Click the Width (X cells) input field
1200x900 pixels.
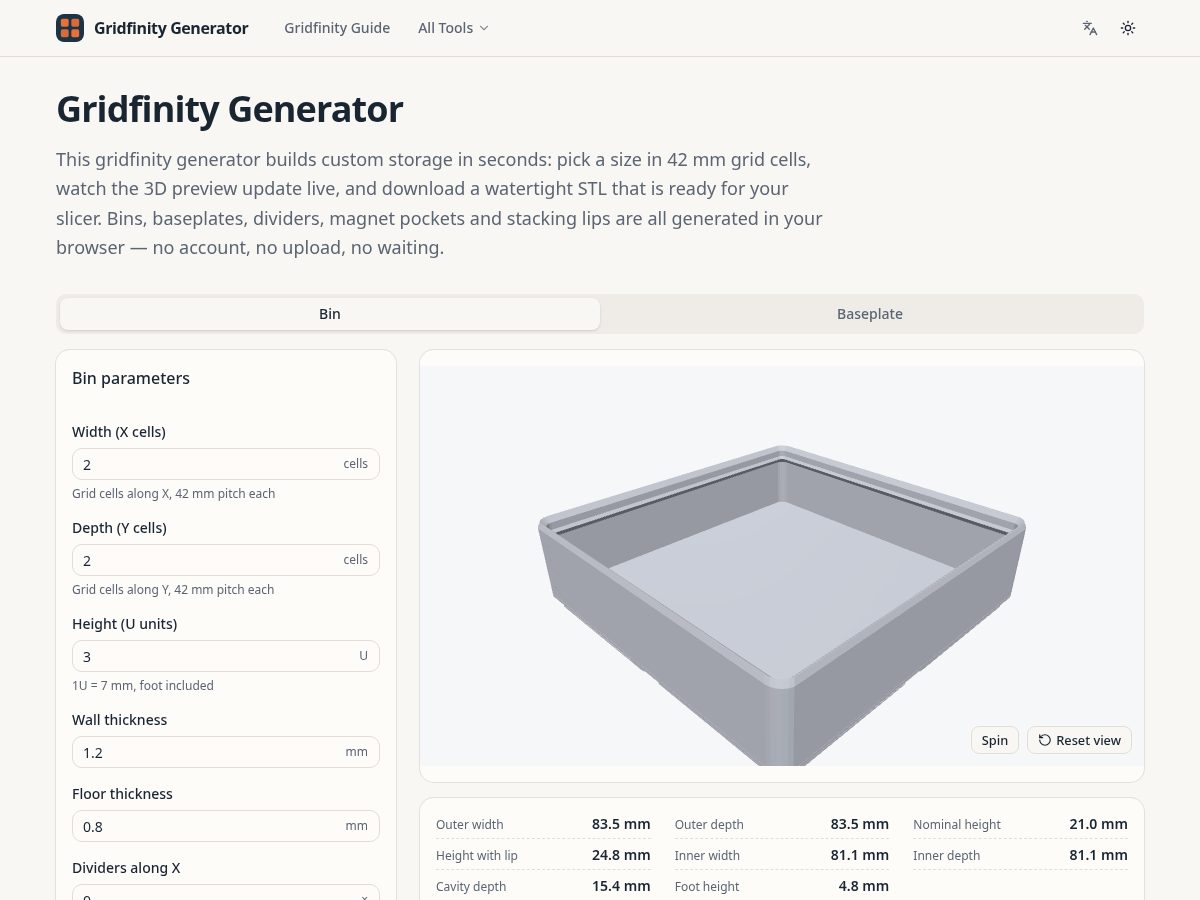pos(226,464)
